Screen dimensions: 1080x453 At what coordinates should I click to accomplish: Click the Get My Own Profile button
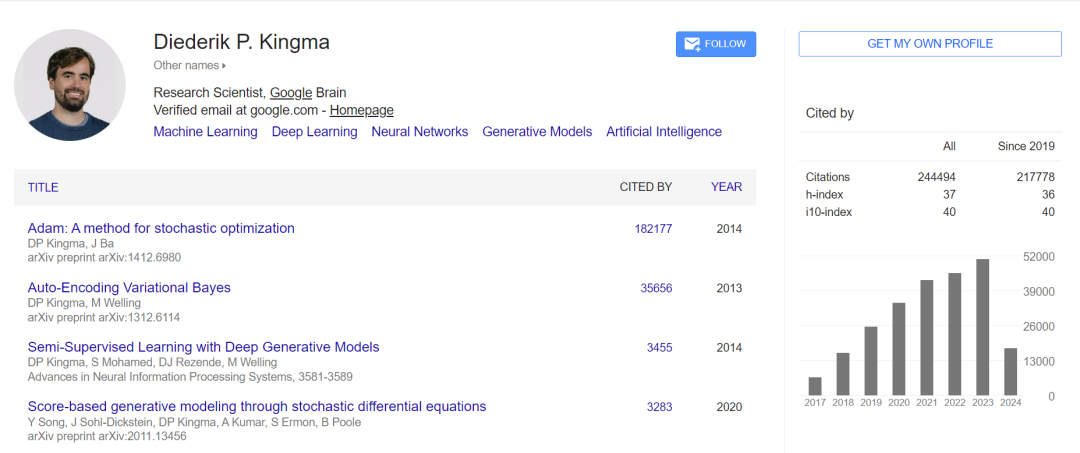point(929,44)
